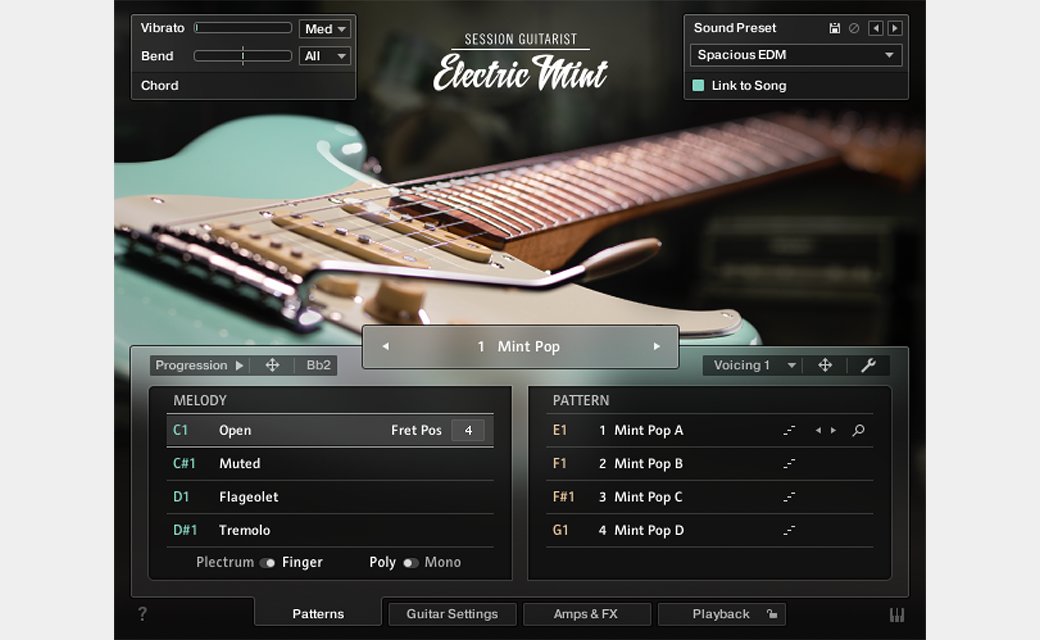Click the Progression button
Screen dimensions: 1040x640
coord(198,365)
